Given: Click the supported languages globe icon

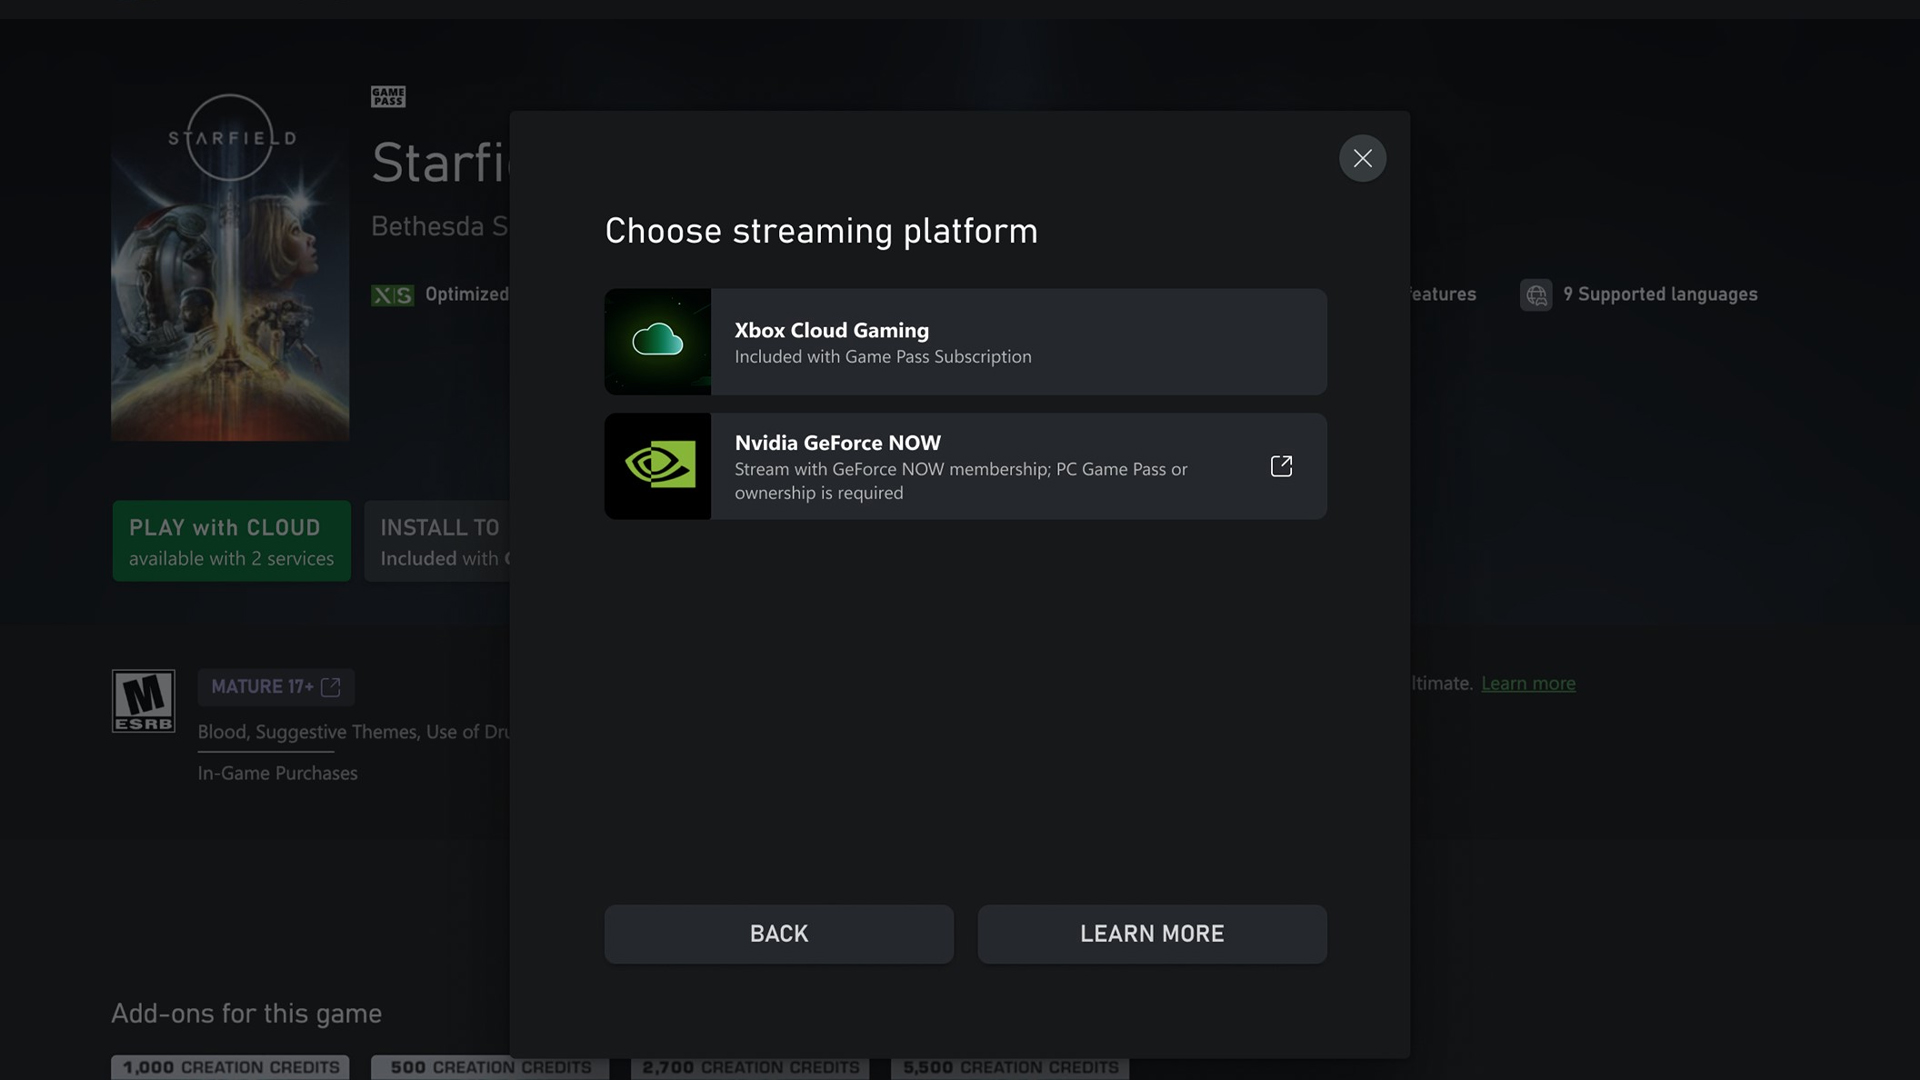Looking at the screenshot, I should [1536, 295].
